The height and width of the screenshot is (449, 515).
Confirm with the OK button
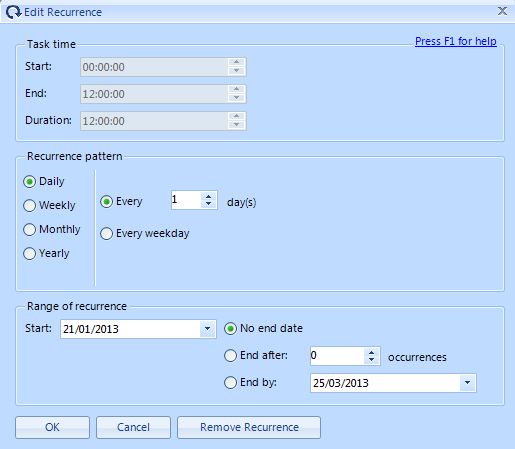tap(52, 427)
